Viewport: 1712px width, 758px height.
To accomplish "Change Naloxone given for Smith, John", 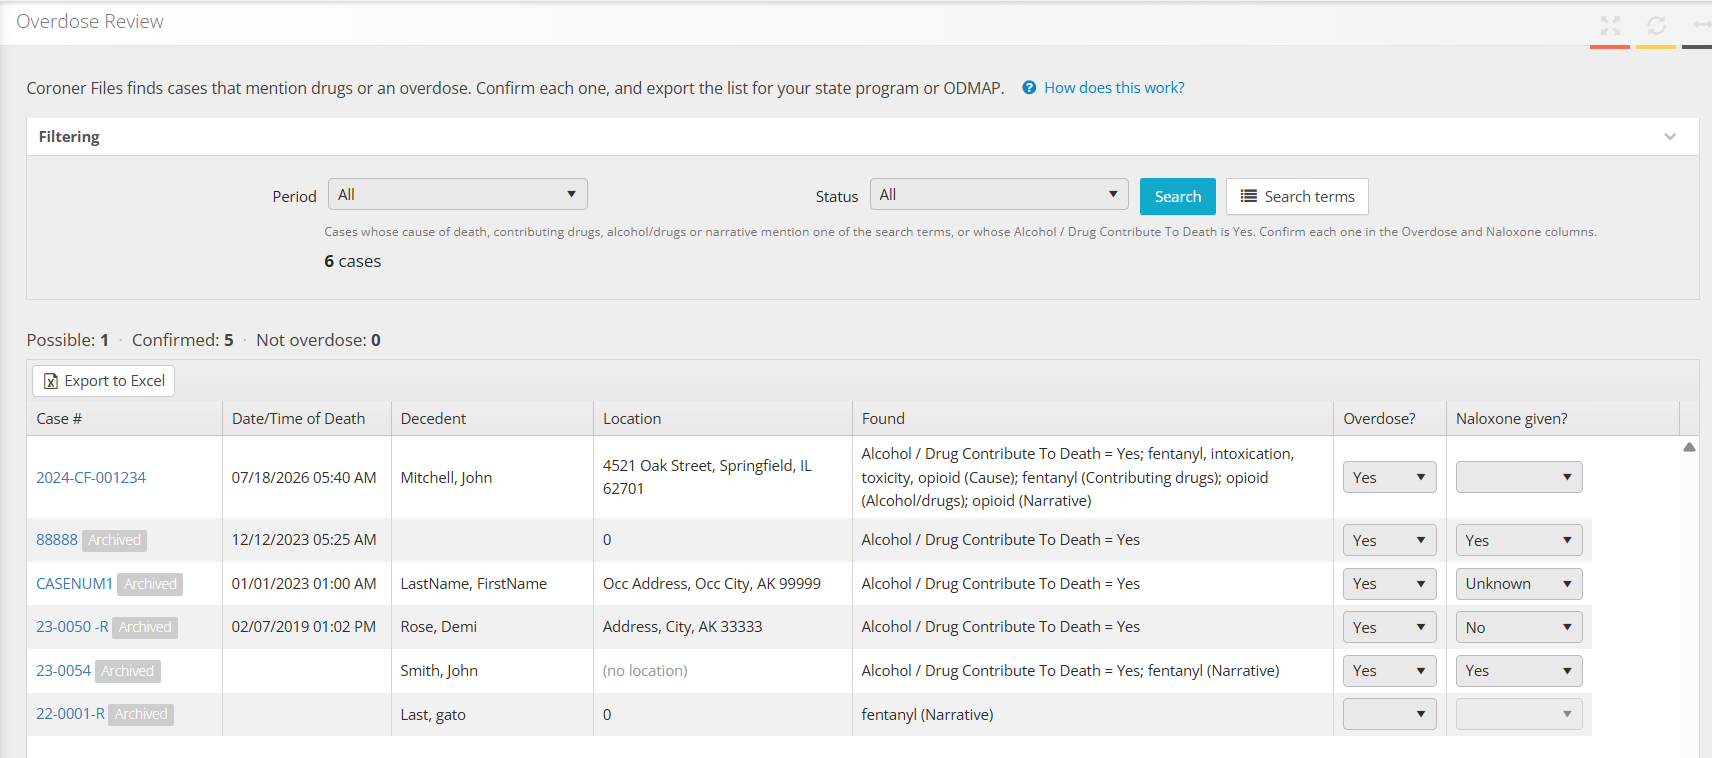I will (1519, 671).
